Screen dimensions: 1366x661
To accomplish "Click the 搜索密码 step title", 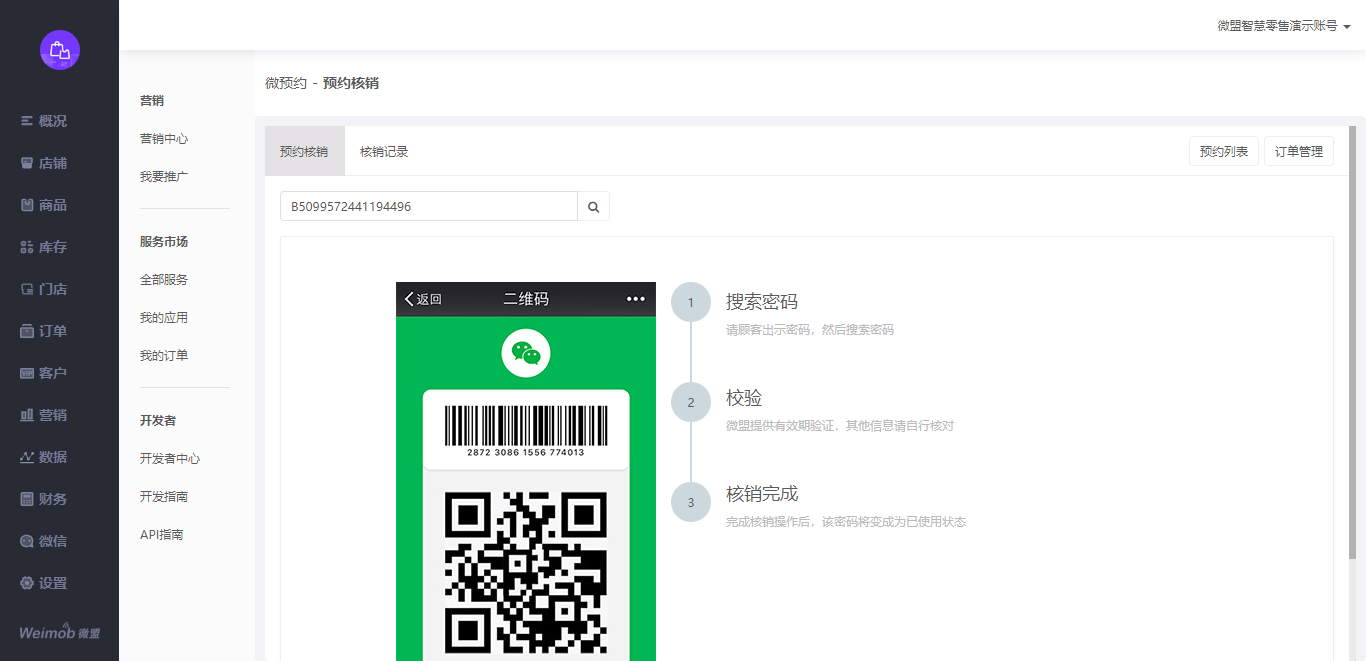I will point(762,302).
